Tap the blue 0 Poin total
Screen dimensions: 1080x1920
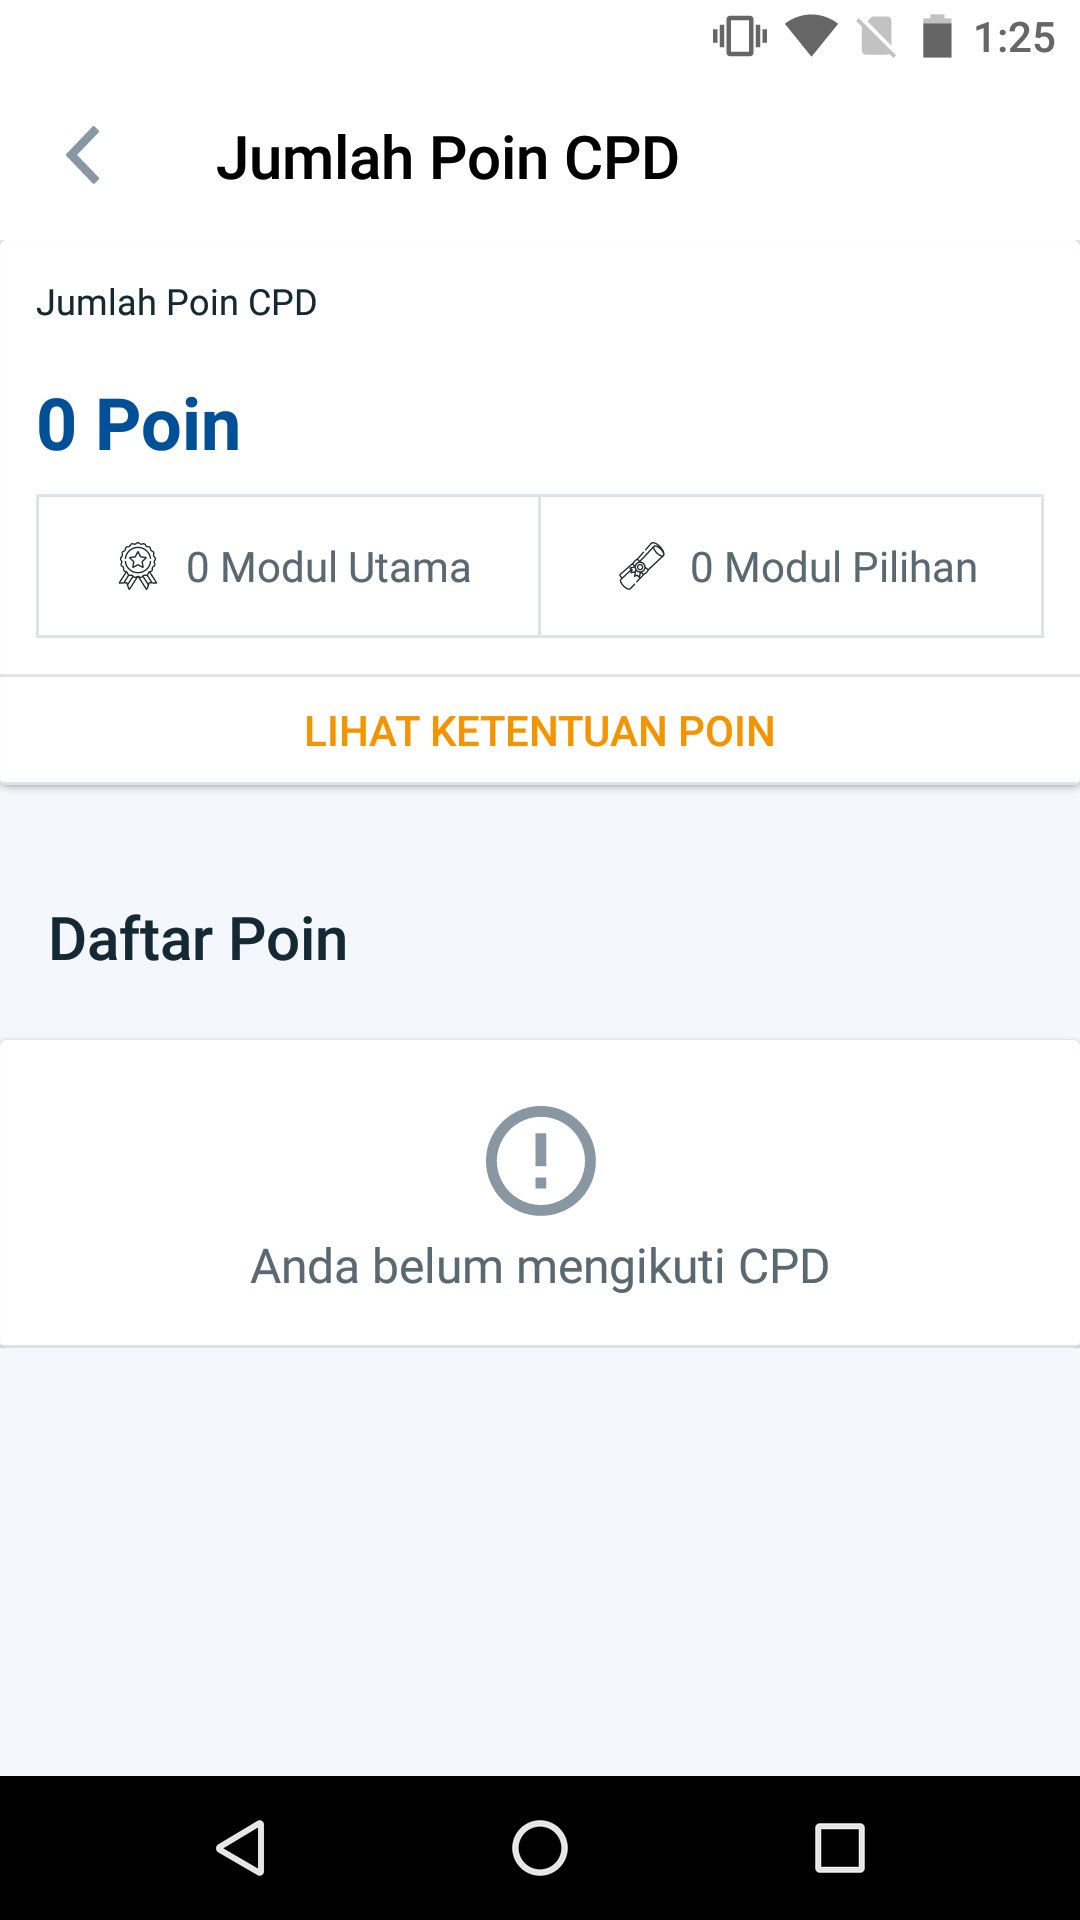[x=139, y=425]
